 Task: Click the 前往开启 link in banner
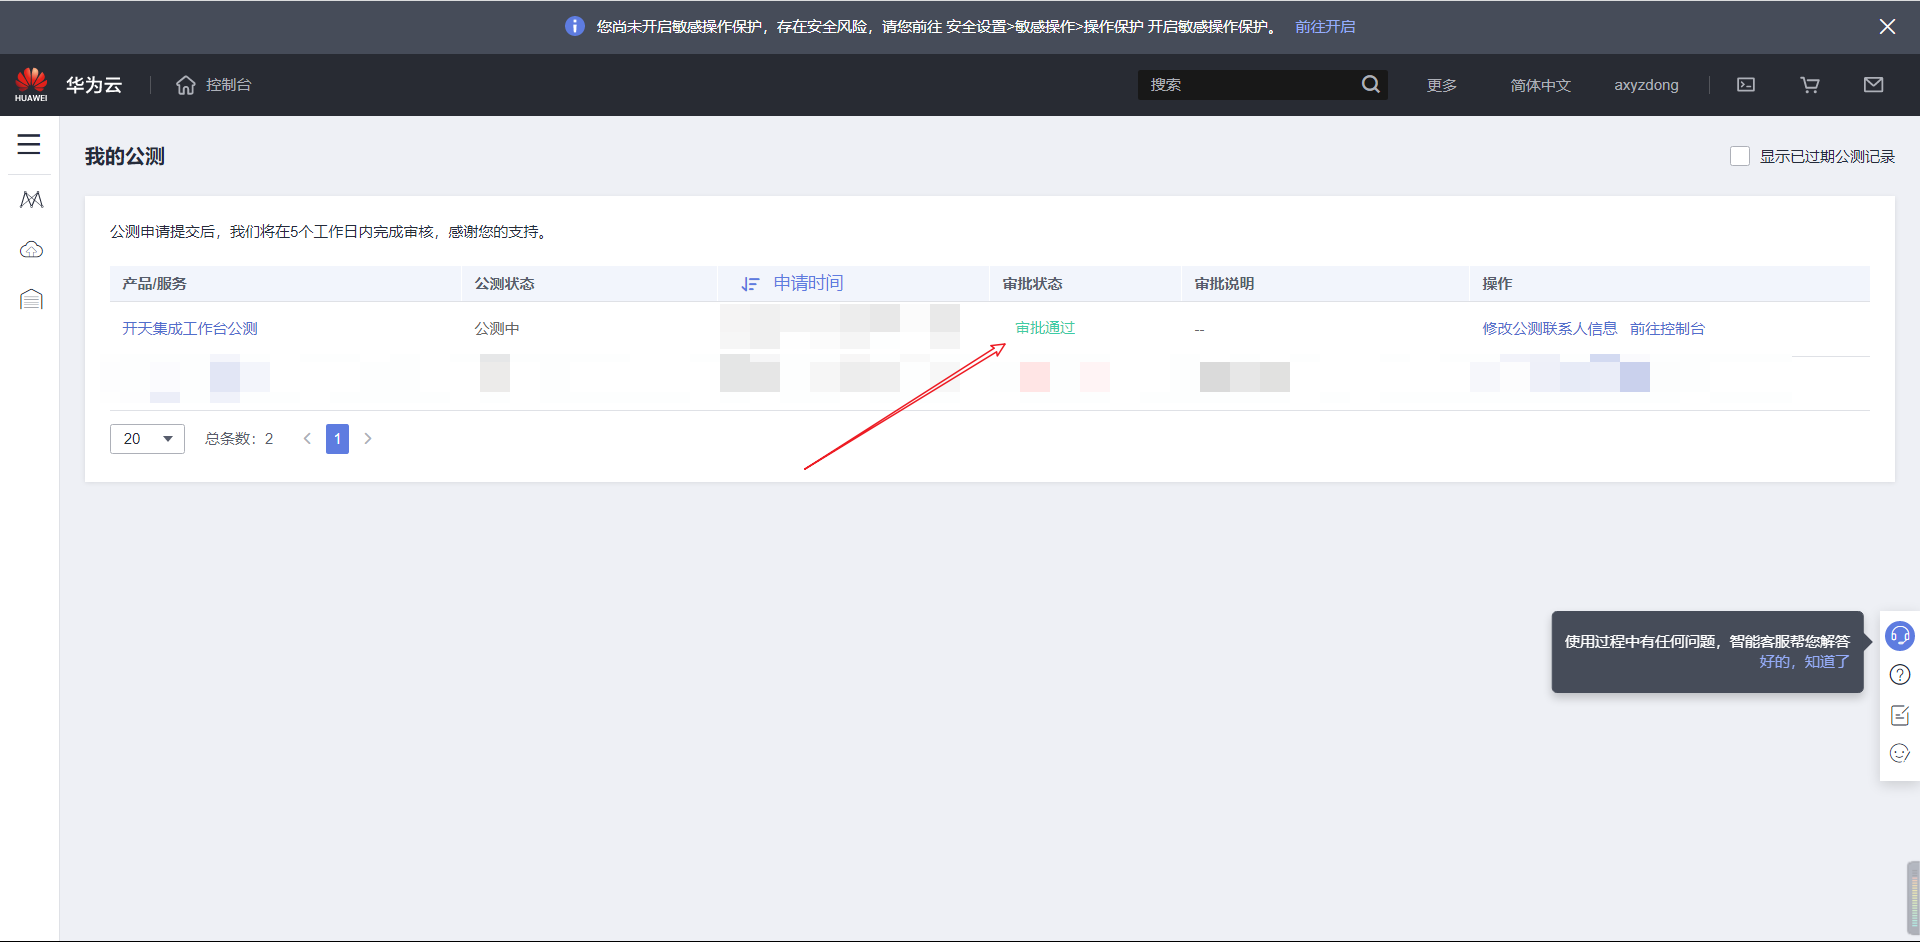tap(1325, 27)
